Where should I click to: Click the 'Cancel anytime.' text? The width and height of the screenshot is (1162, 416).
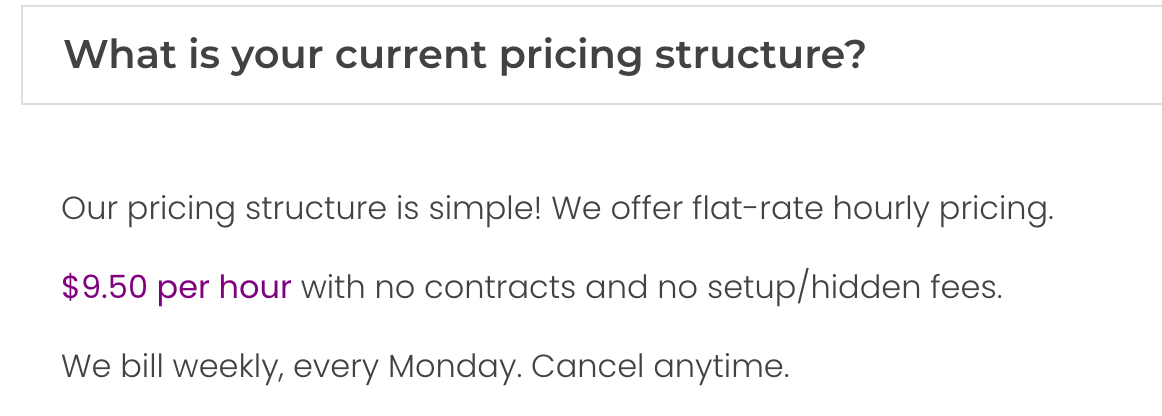[660, 366]
